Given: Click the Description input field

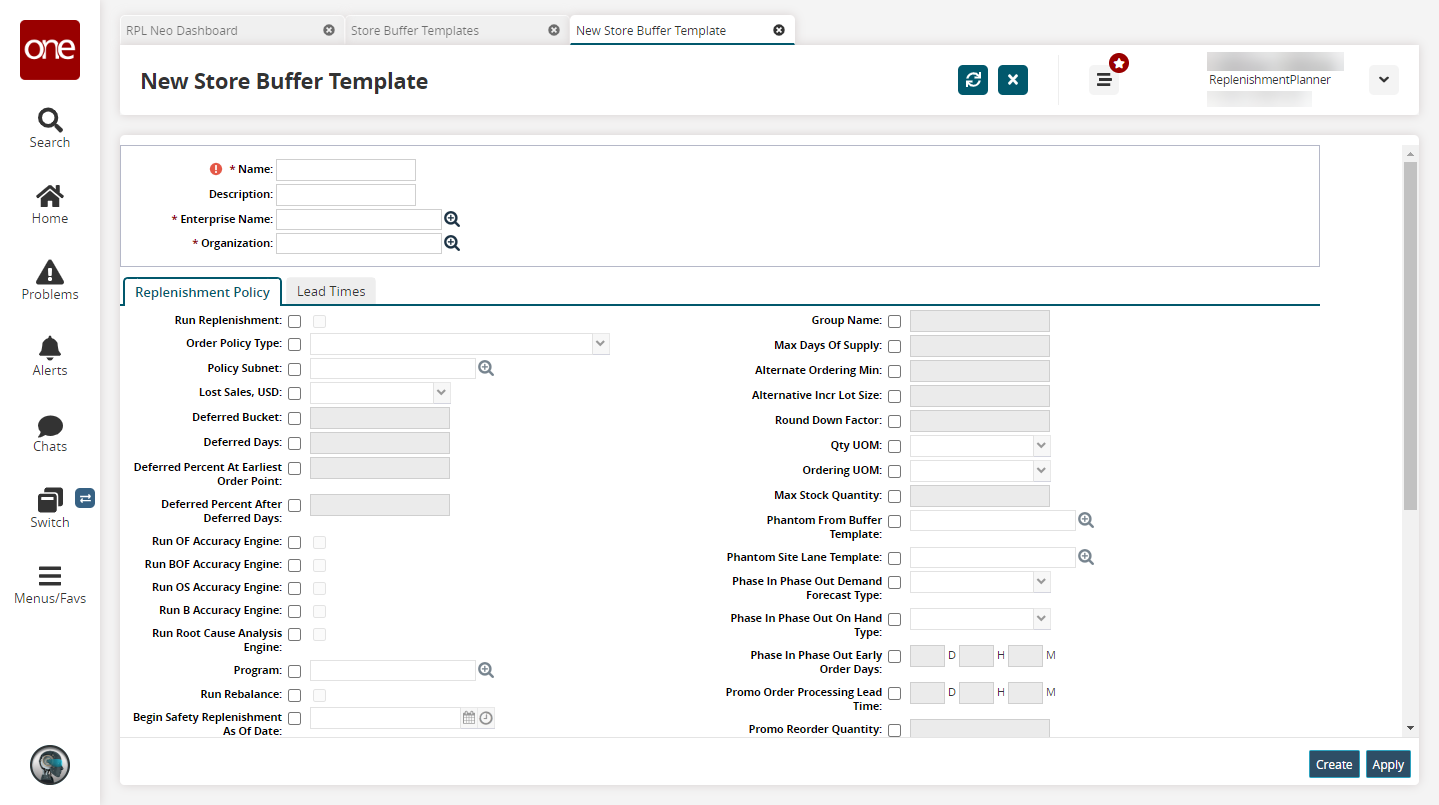Looking at the screenshot, I should (x=346, y=194).
